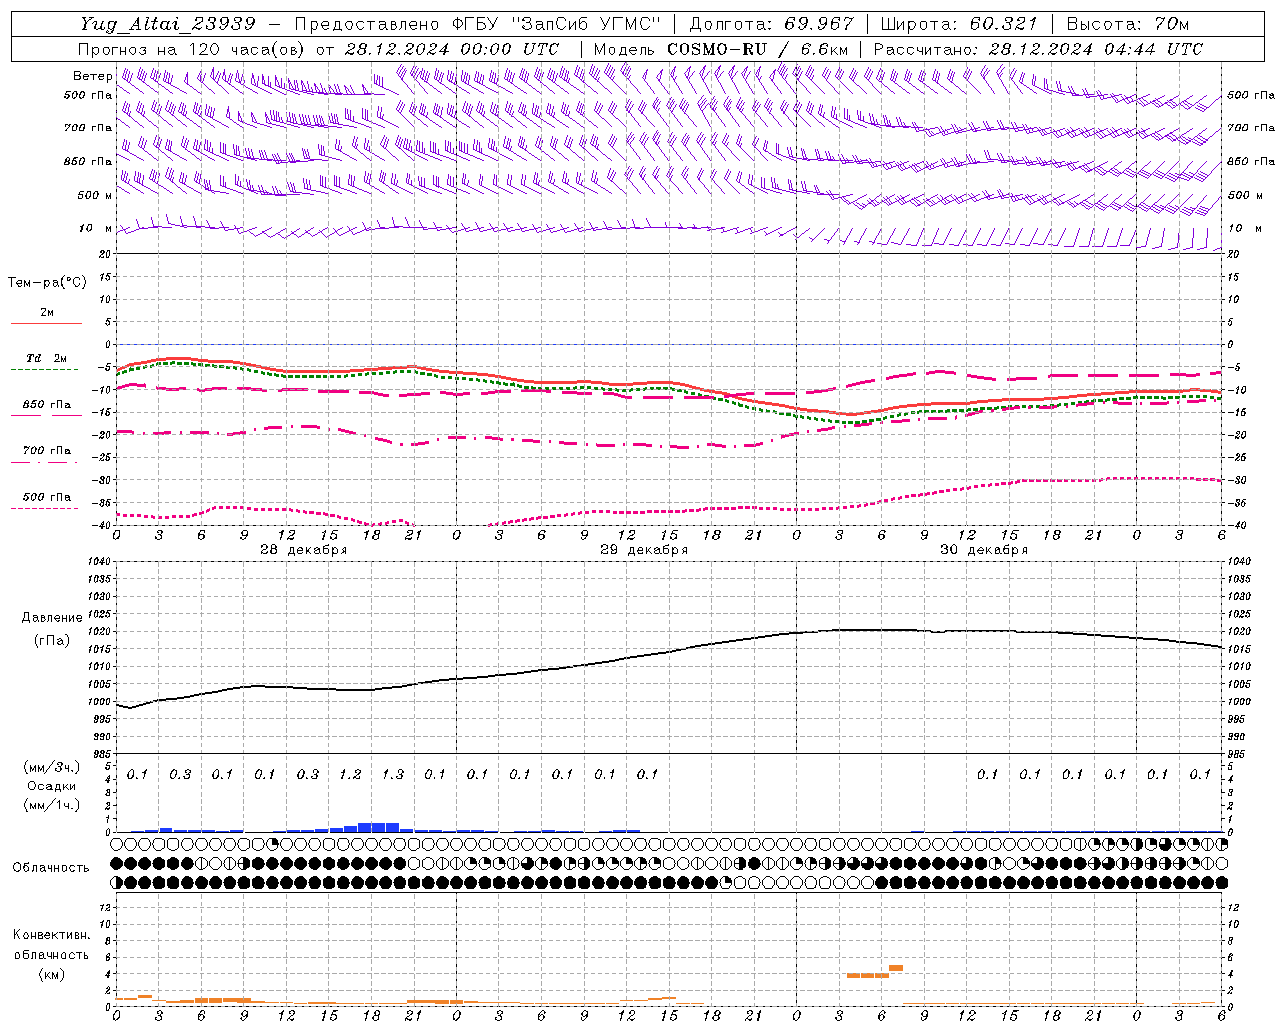Screen dimensions: 1280x1024
Task: Click the 500 м wind level label on left
Action: (x=95, y=195)
